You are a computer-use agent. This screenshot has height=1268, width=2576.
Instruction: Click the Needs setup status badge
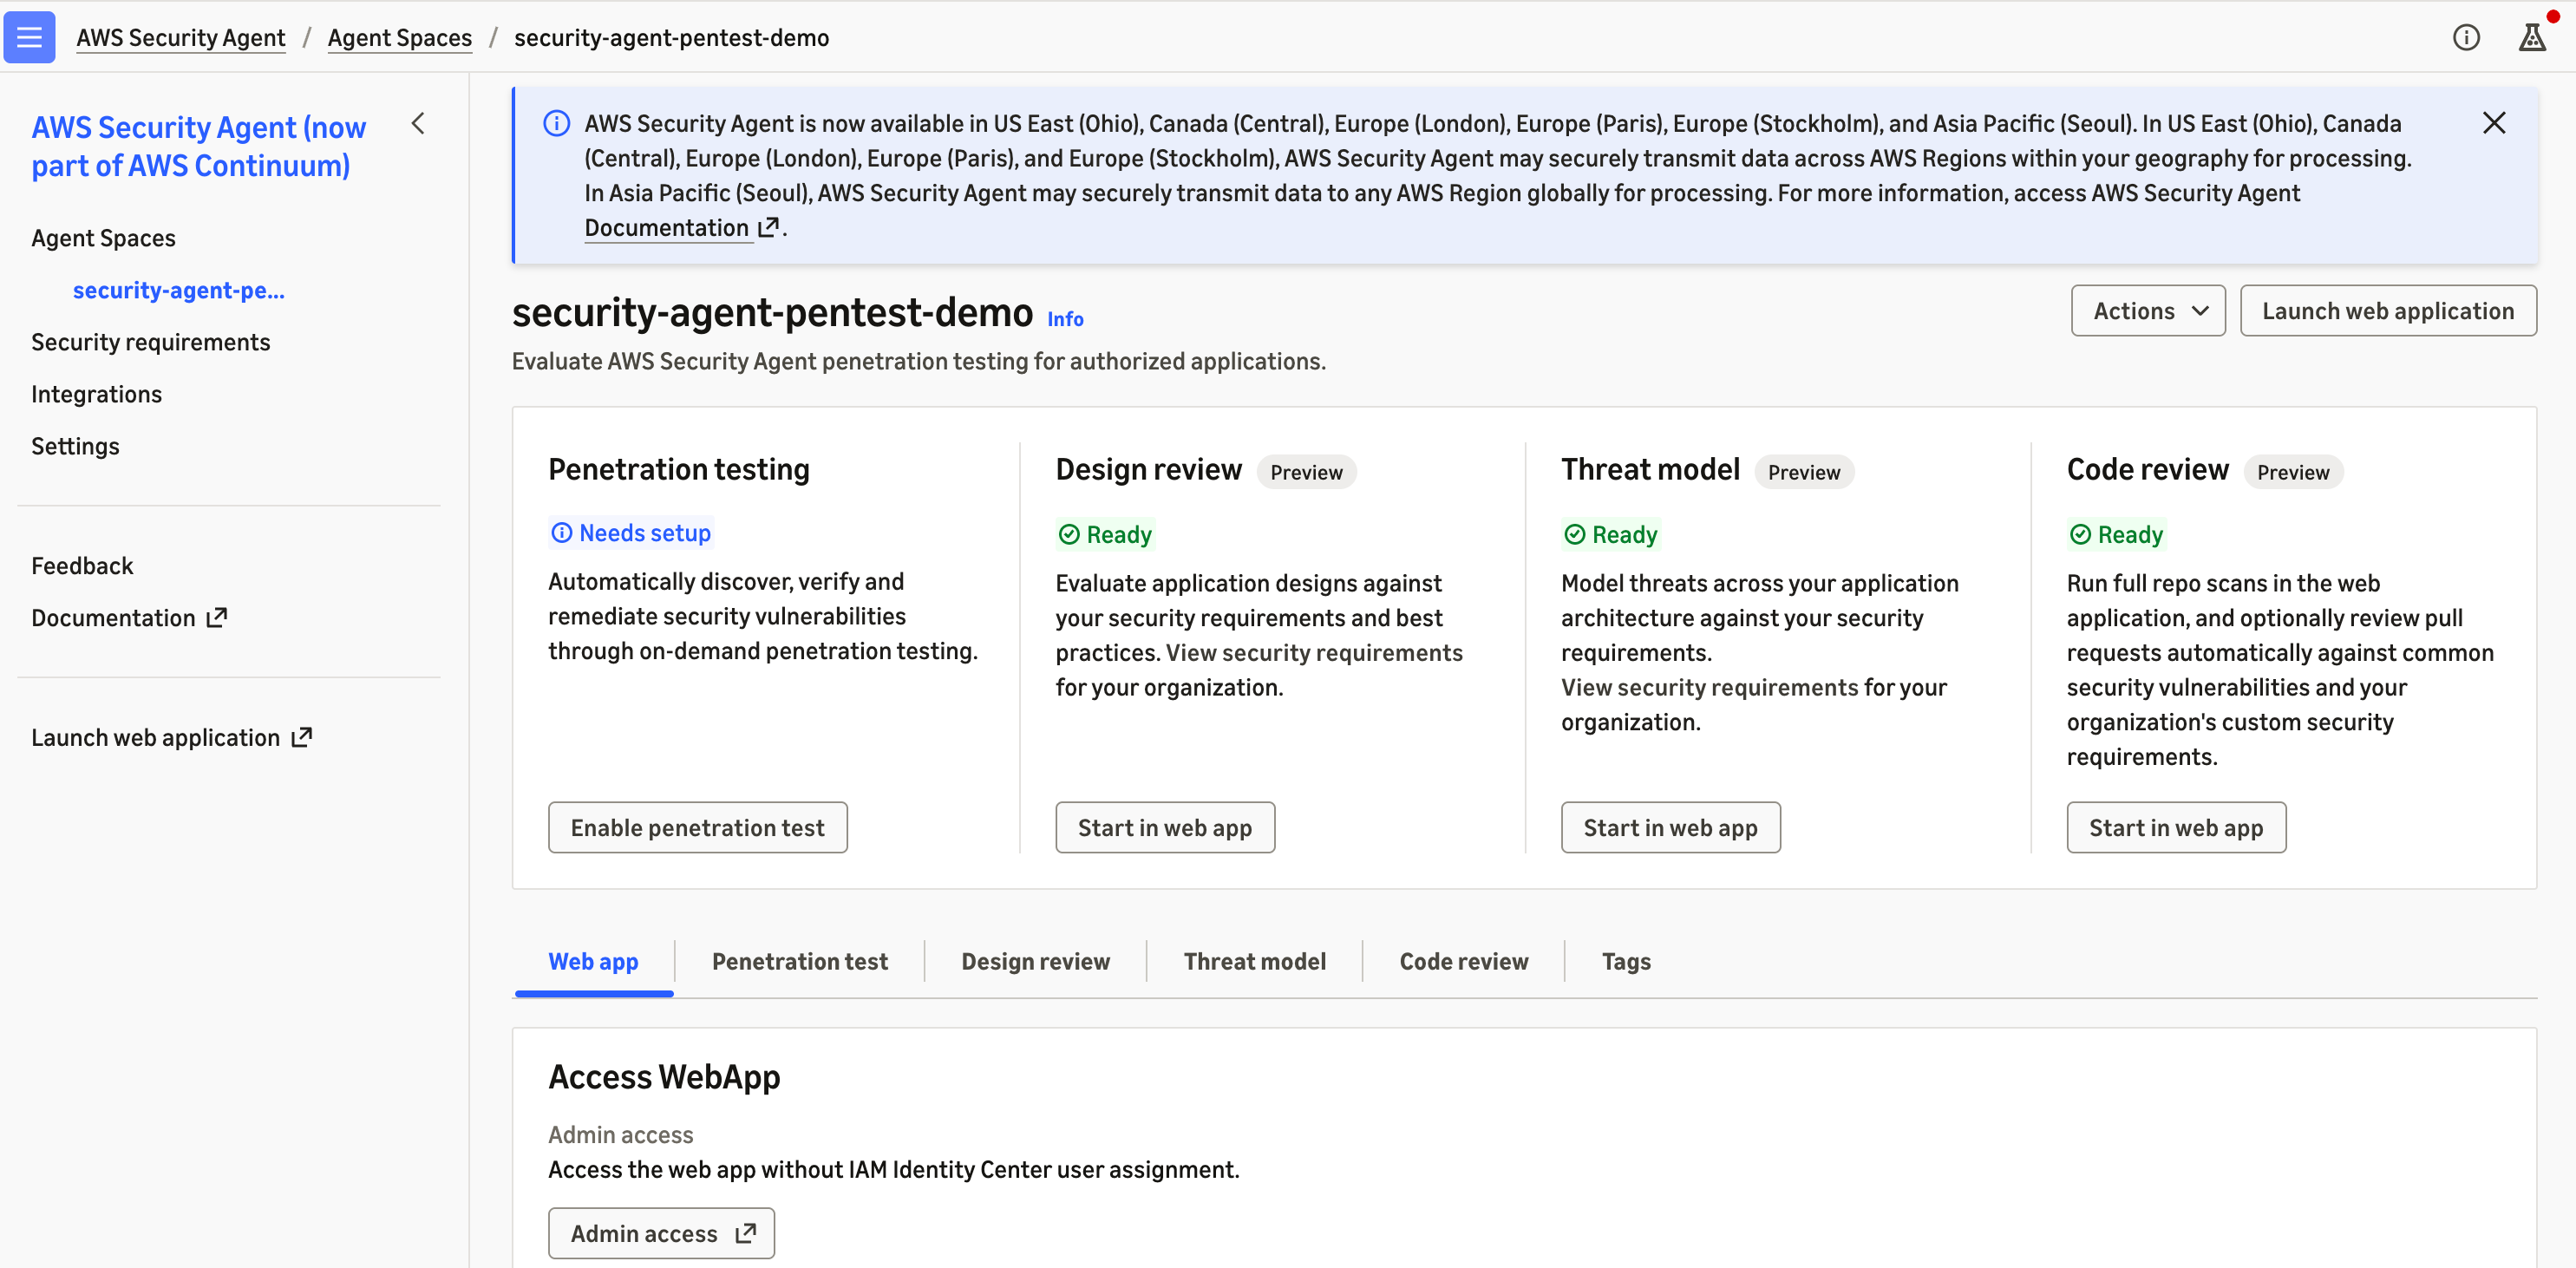pos(631,533)
